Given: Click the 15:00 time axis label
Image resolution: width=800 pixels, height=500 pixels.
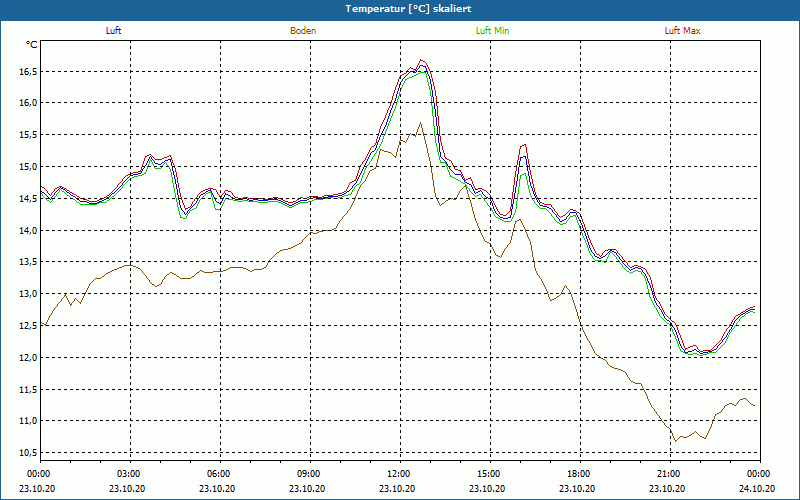Looking at the screenshot, I should point(490,474).
